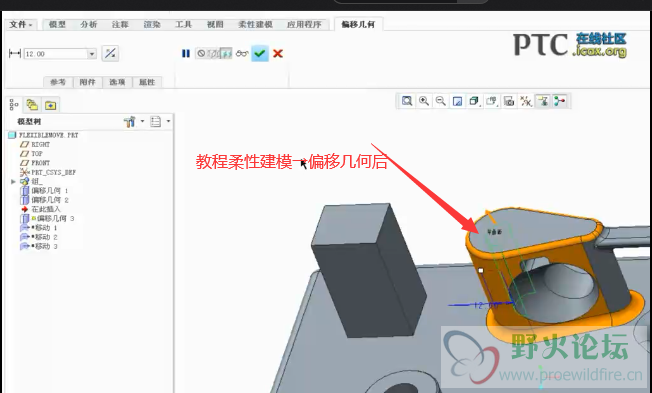Open the display style cube icon

click(474, 101)
